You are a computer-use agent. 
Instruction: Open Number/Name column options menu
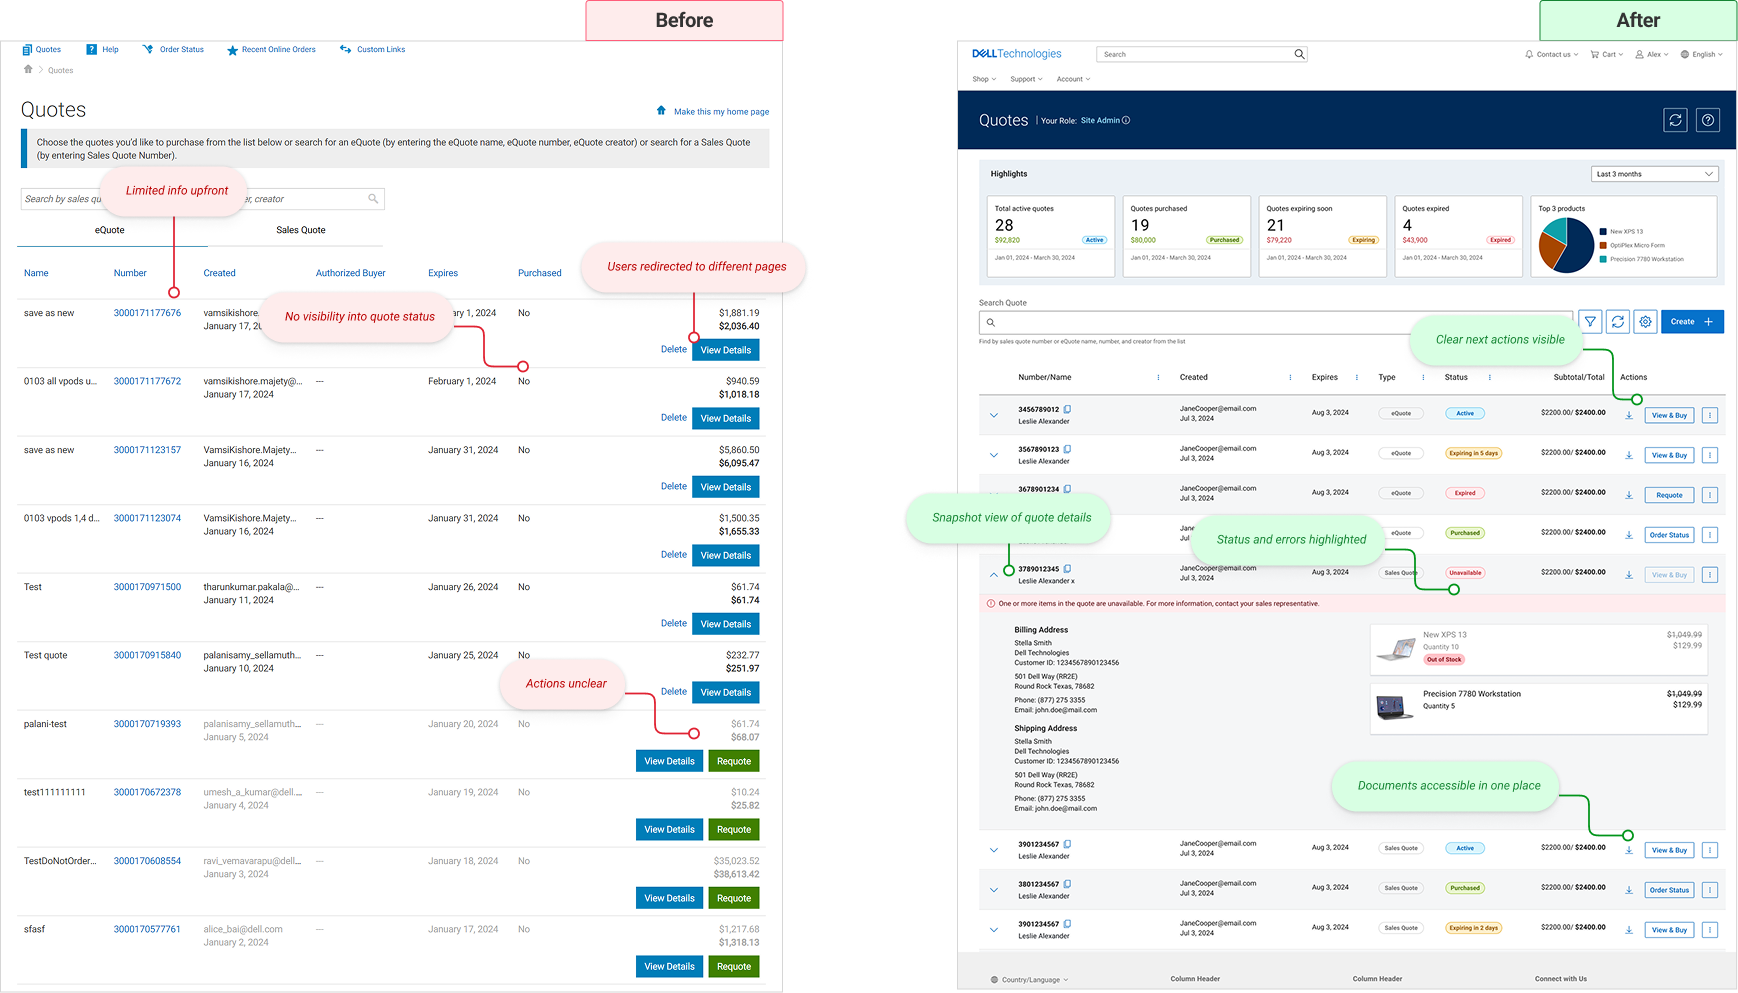click(1158, 377)
